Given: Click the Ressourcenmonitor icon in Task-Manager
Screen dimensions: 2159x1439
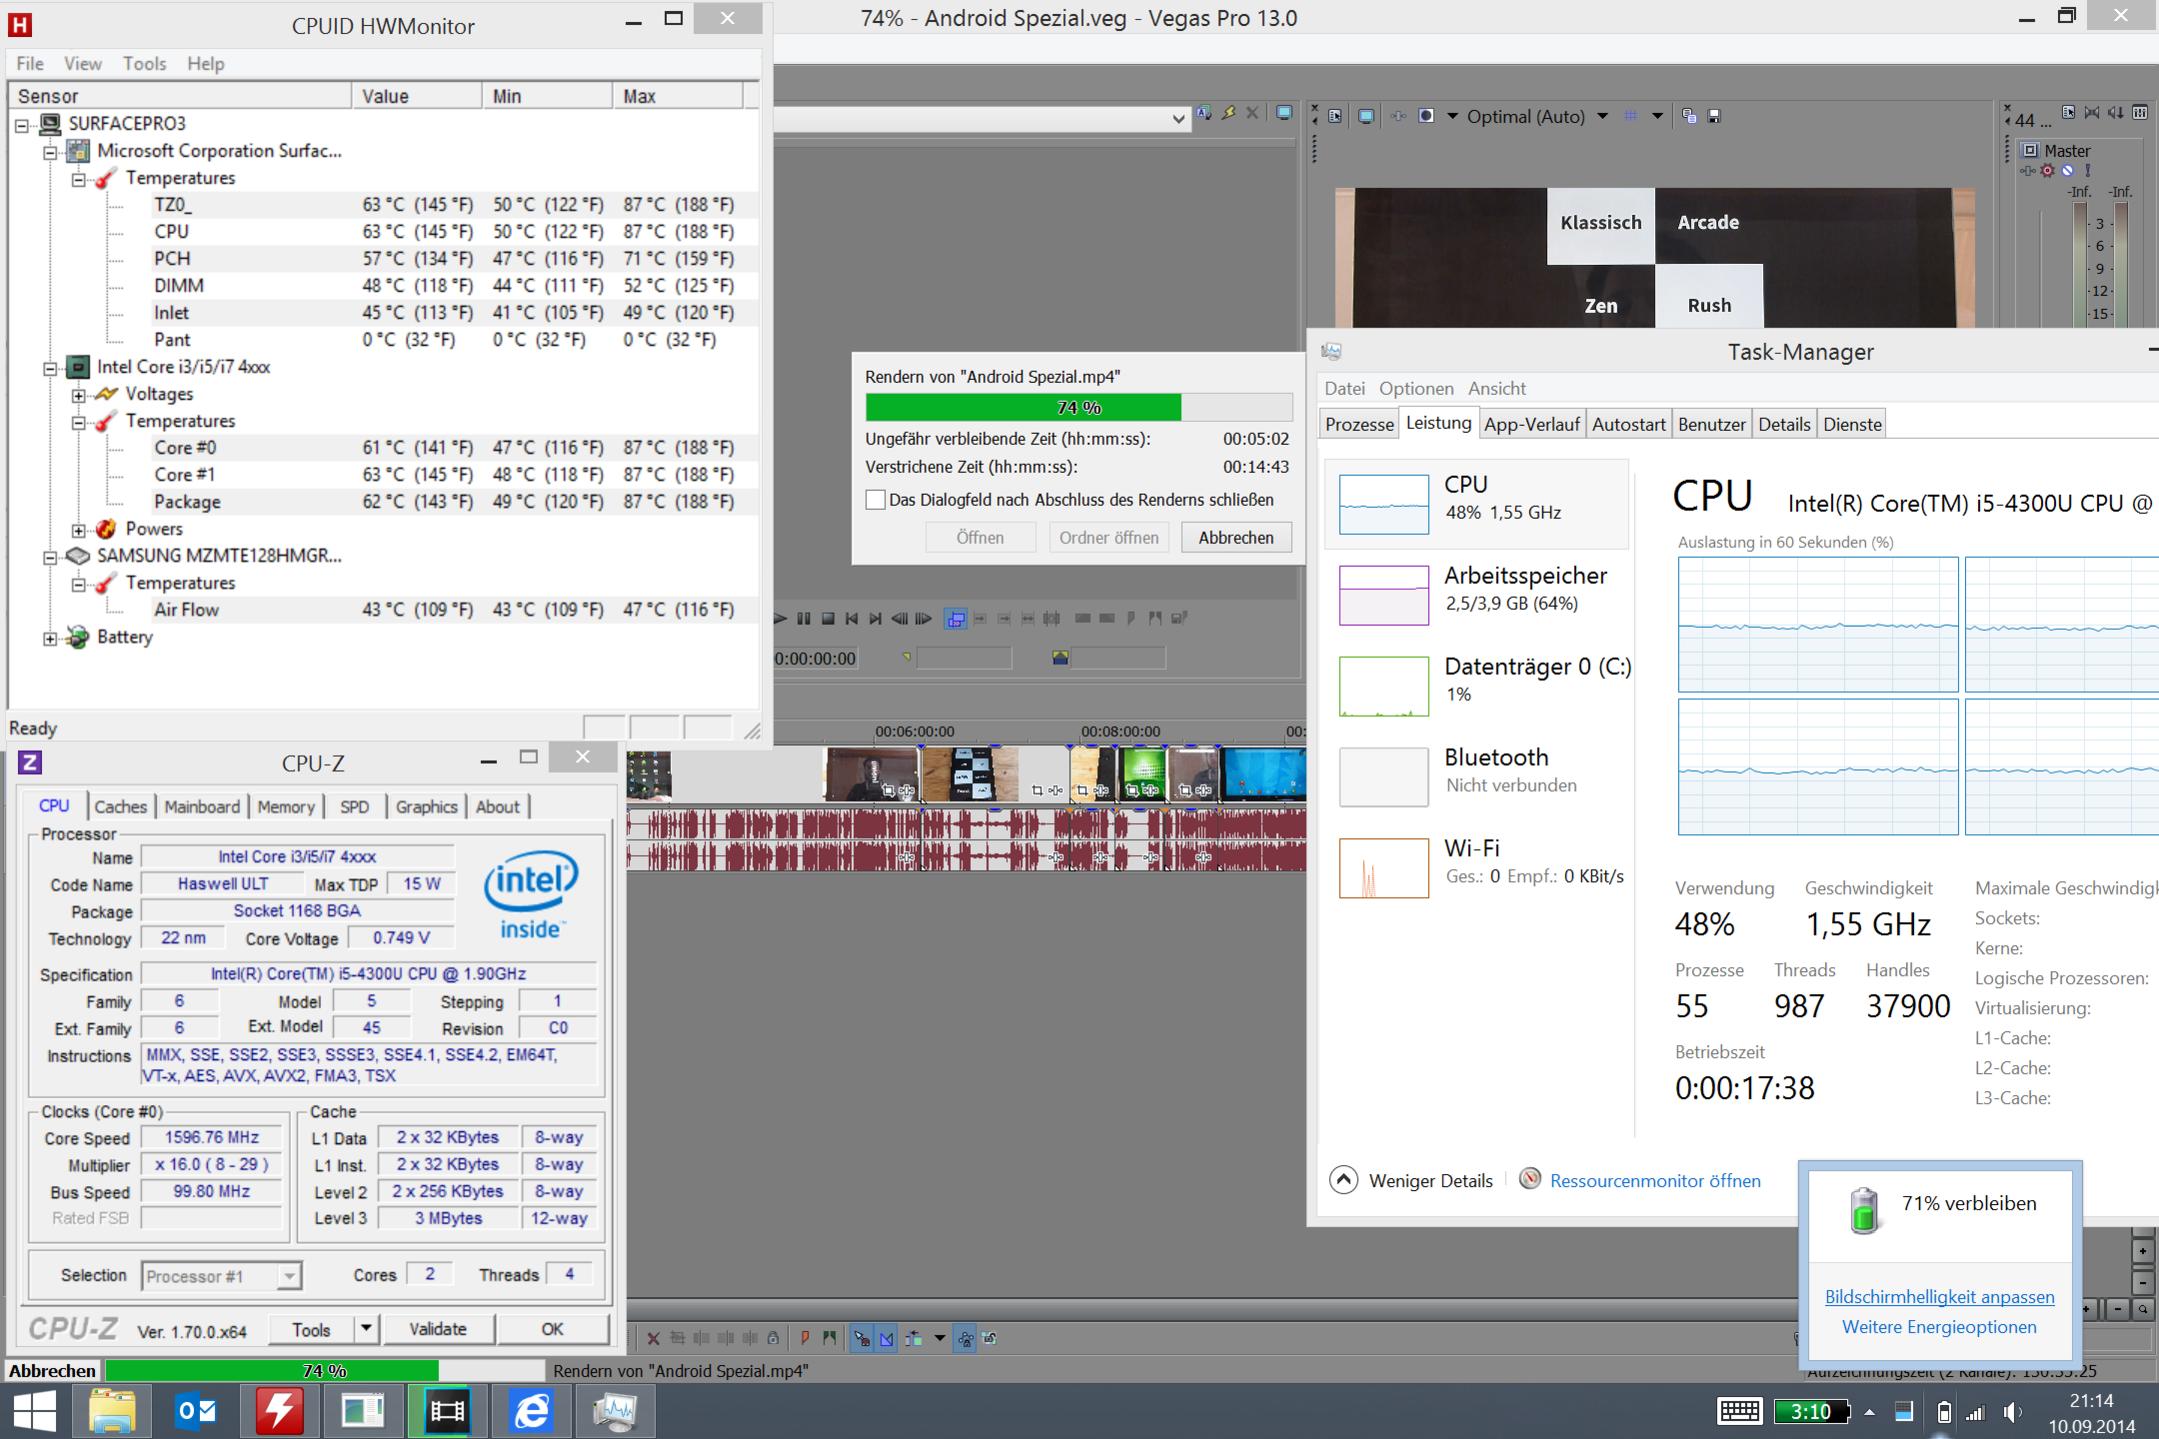Looking at the screenshot, I should (1530, 1179).
